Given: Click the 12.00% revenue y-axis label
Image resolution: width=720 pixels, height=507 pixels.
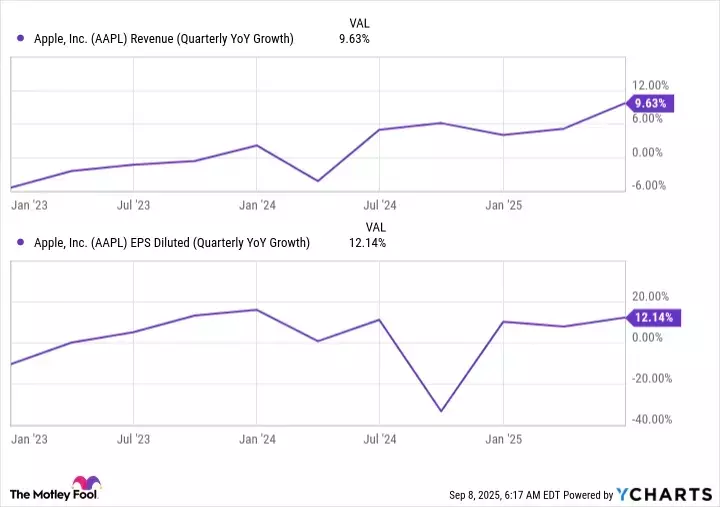Looking at the screenshot, I should tap(650, 85).
